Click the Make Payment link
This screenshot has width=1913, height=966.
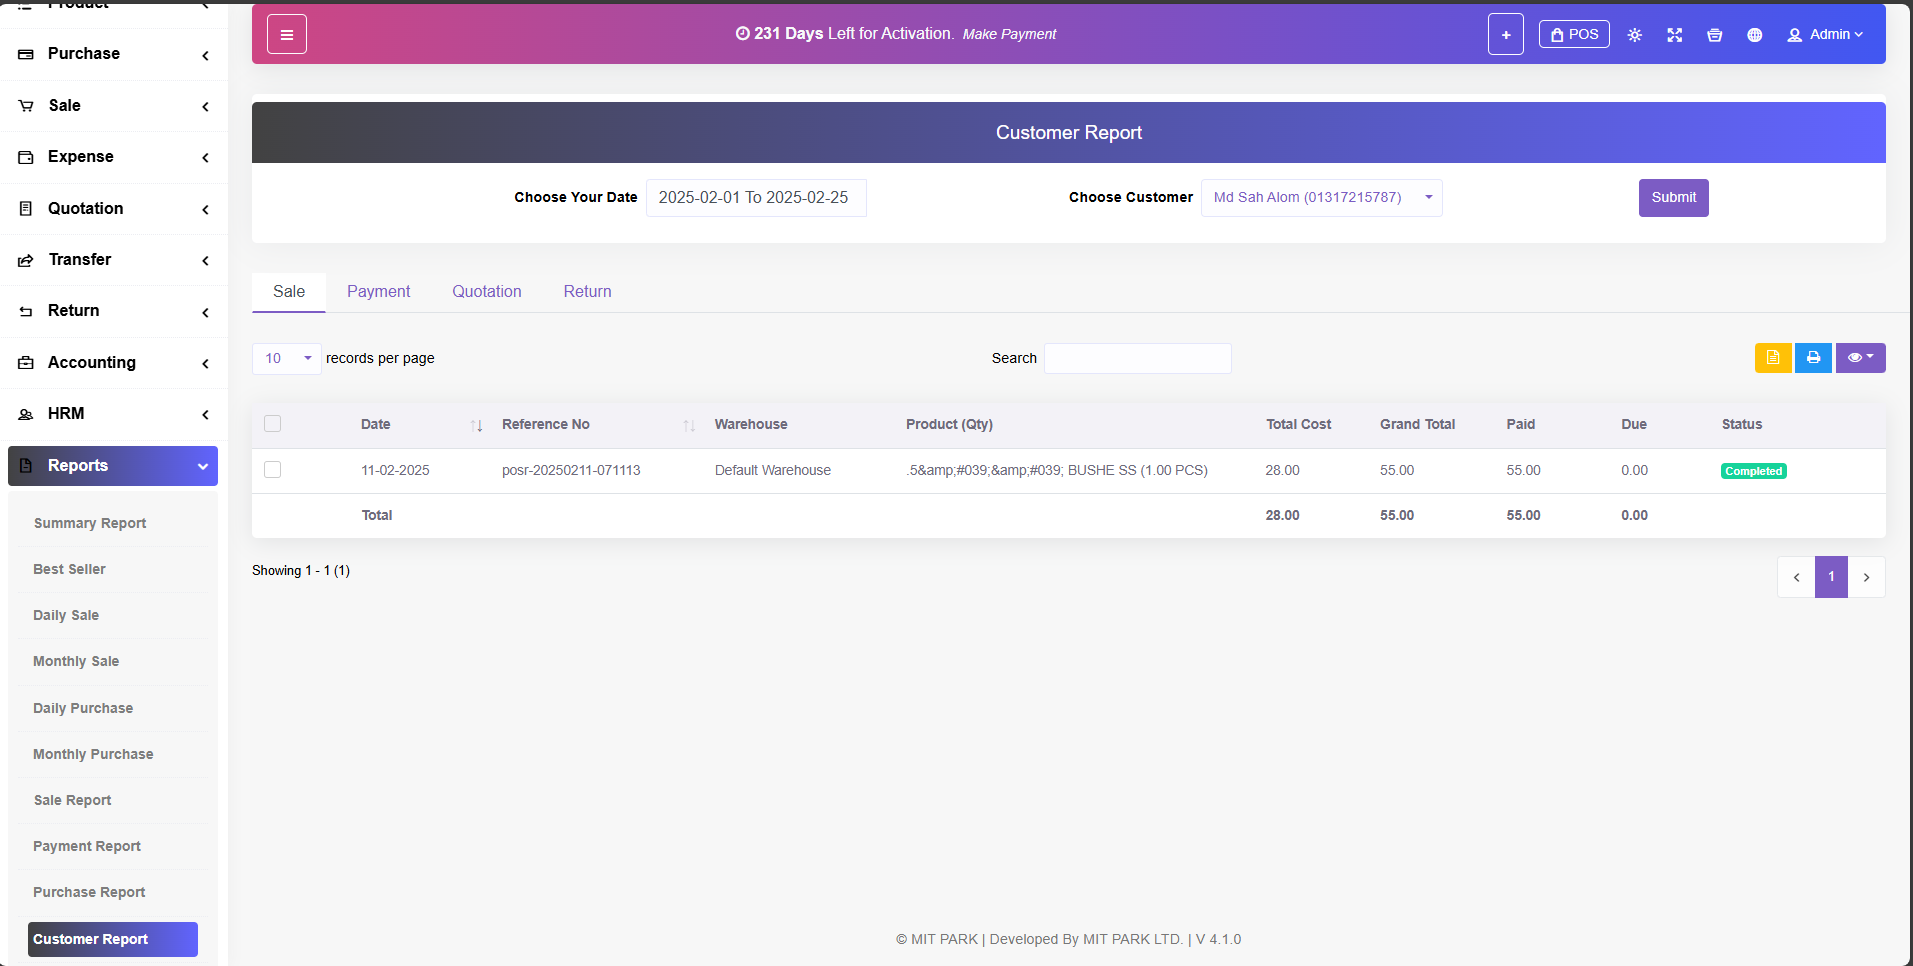(1009, 34)
